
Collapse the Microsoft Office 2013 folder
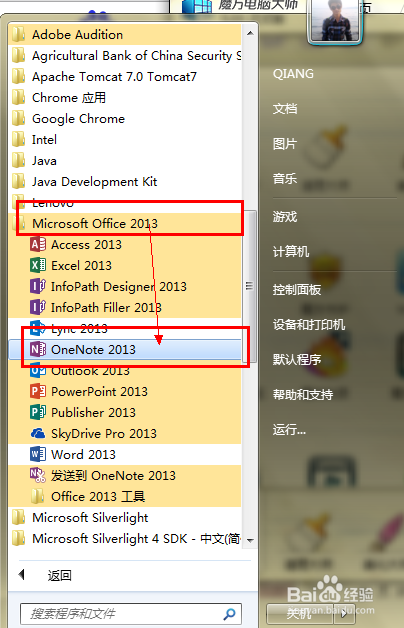[x=125, y=223]
